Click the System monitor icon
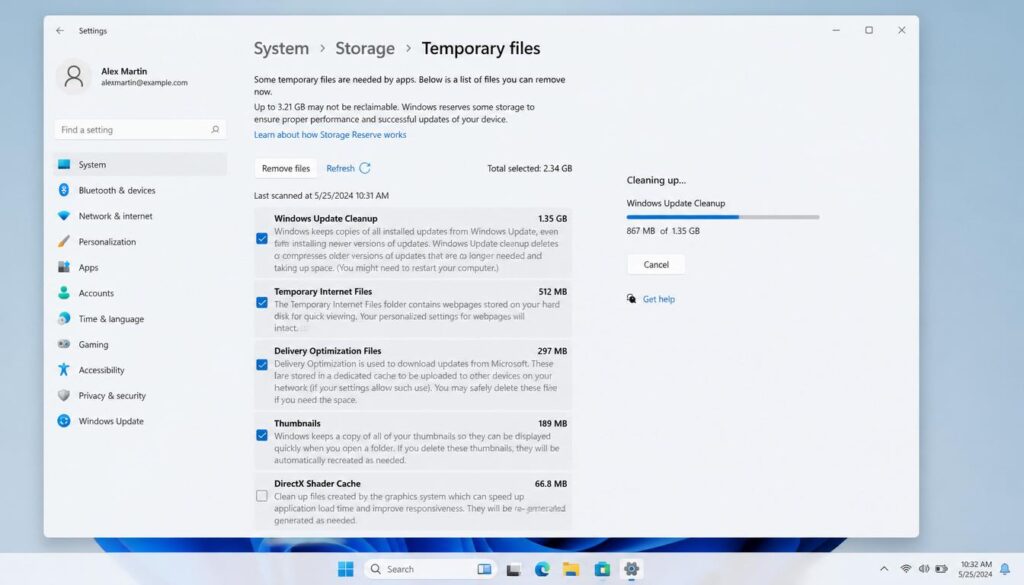The image size is (1024, 585). coord(63,165)
